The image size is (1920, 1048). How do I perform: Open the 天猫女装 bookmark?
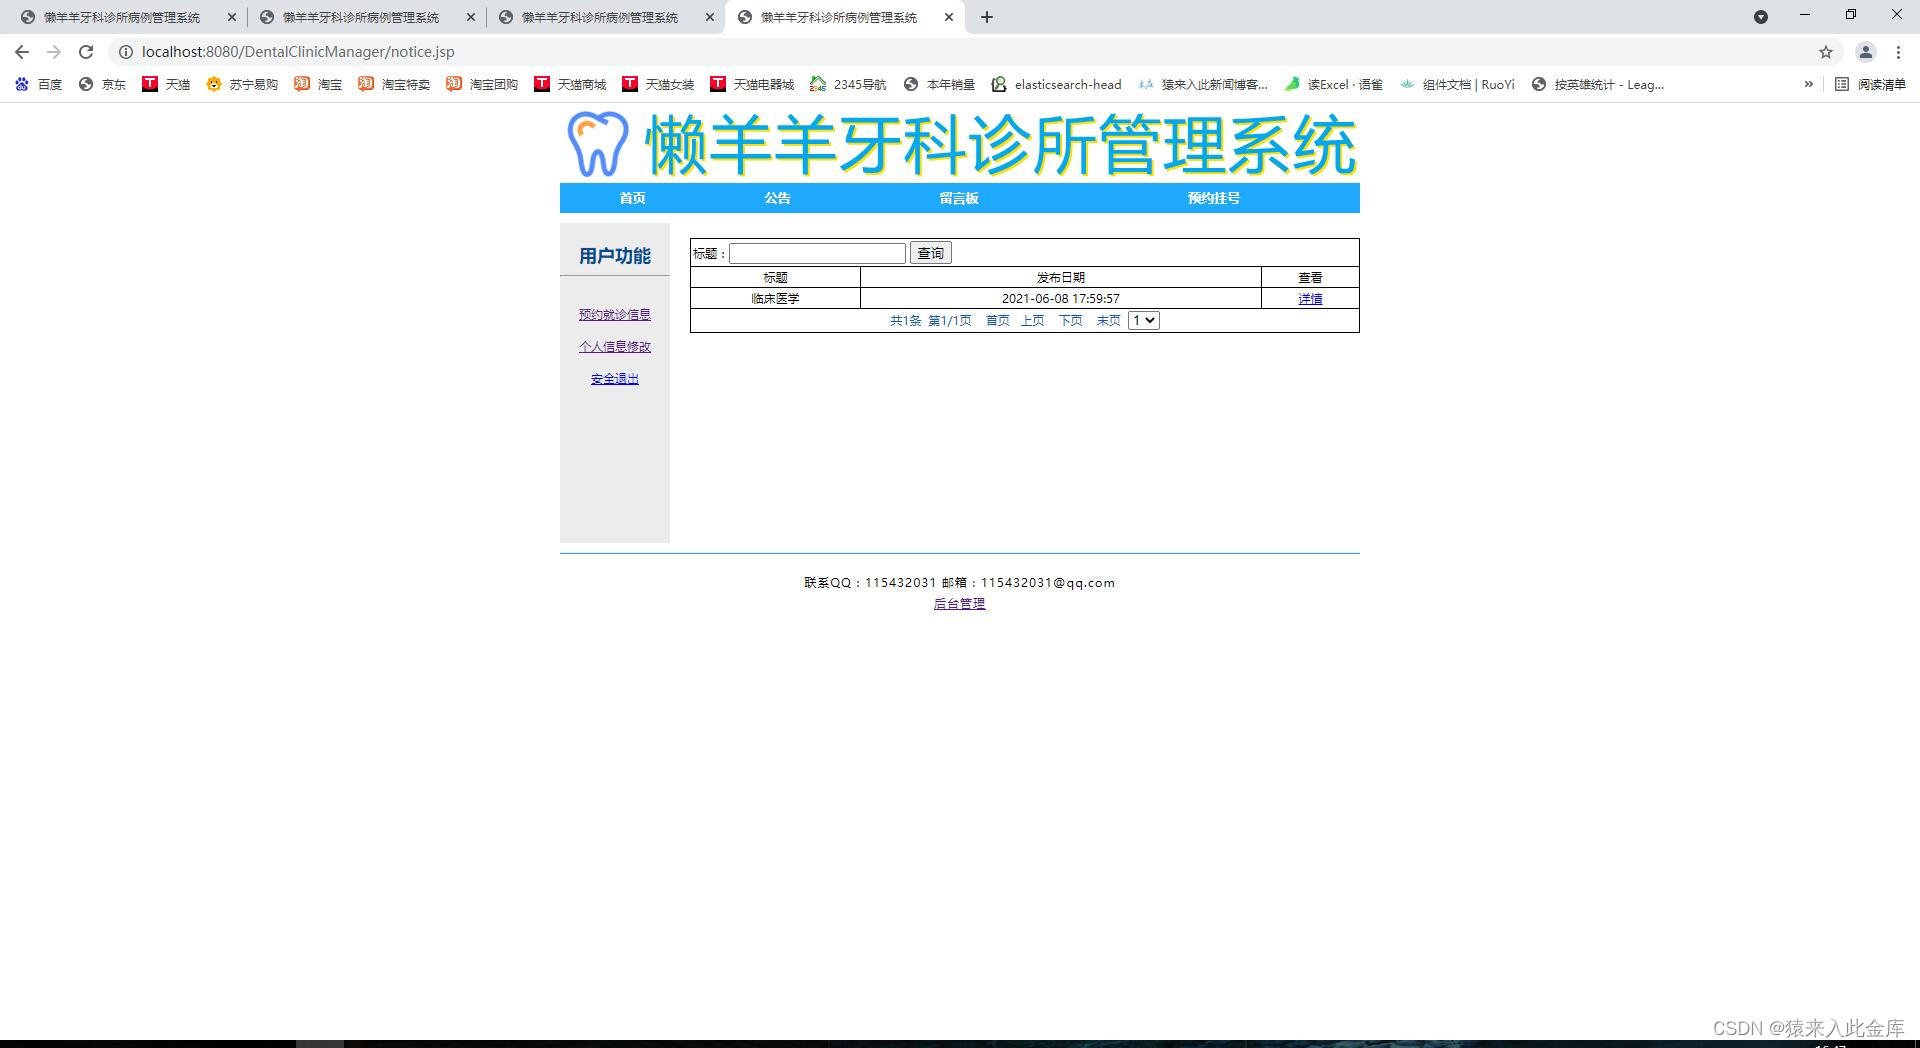pos(658,85)
